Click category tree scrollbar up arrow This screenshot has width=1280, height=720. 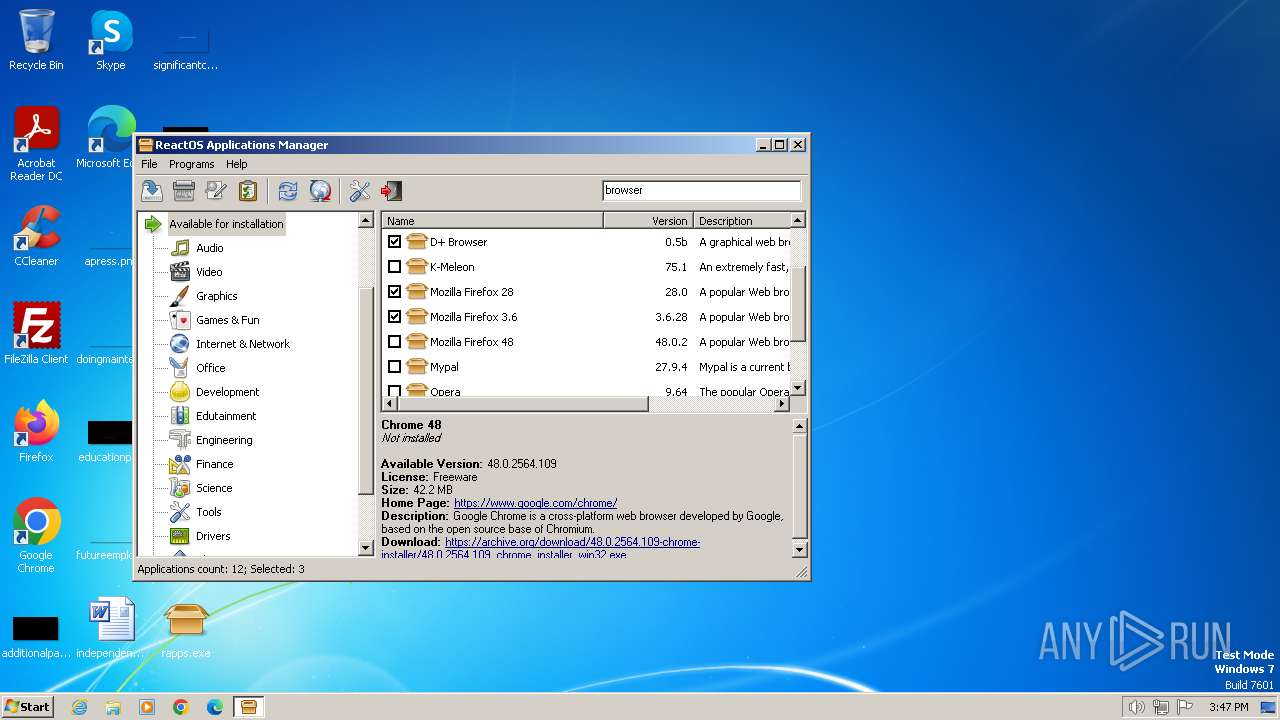[x=366, y=221]
